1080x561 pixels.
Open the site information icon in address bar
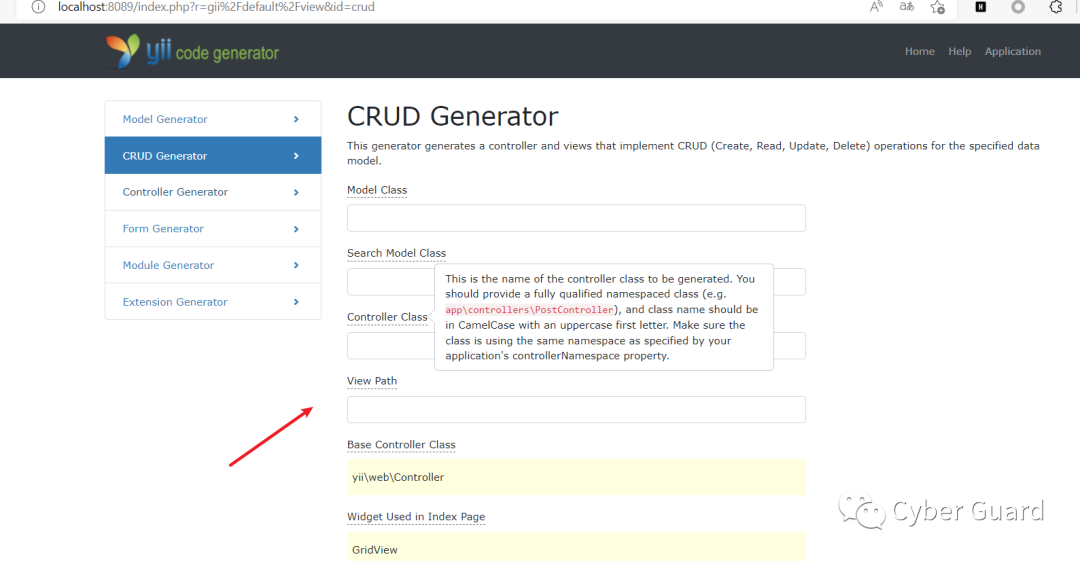point(39,7)
